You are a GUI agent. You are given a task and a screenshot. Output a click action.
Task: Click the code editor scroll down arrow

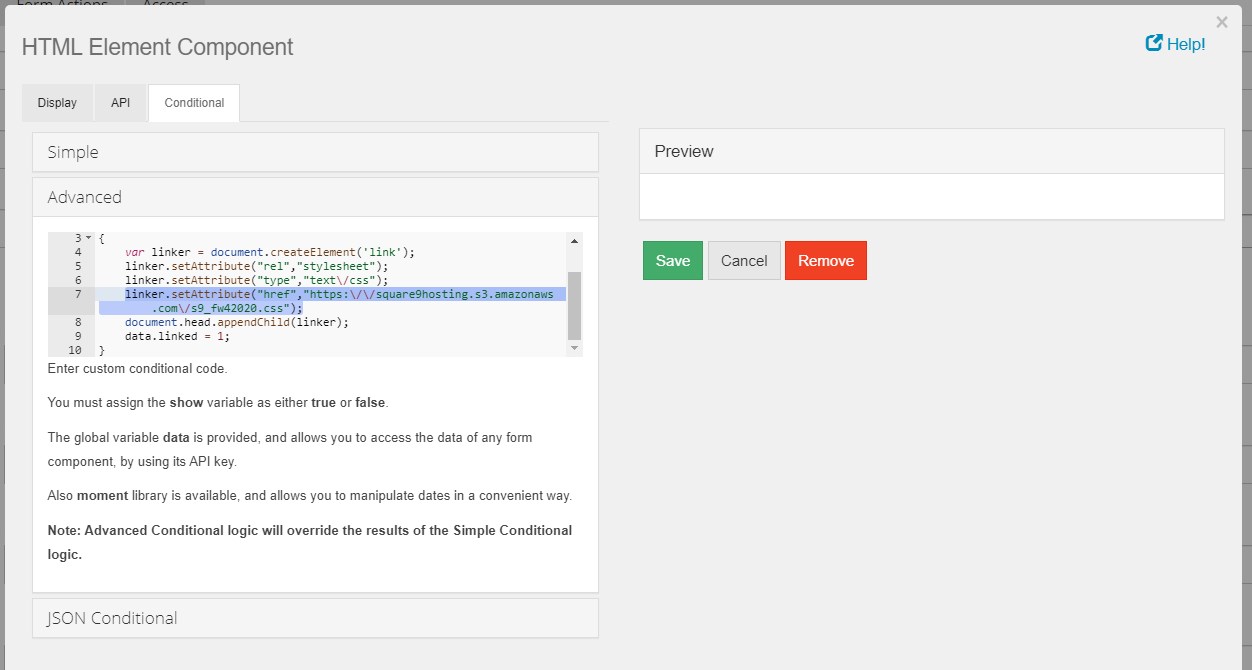(574, 349)
